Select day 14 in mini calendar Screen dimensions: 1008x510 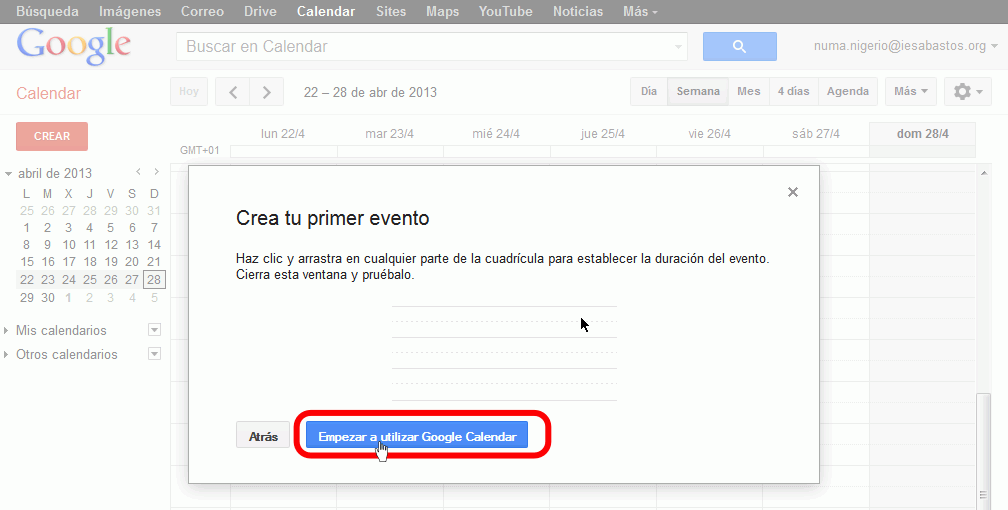[154, 244]
